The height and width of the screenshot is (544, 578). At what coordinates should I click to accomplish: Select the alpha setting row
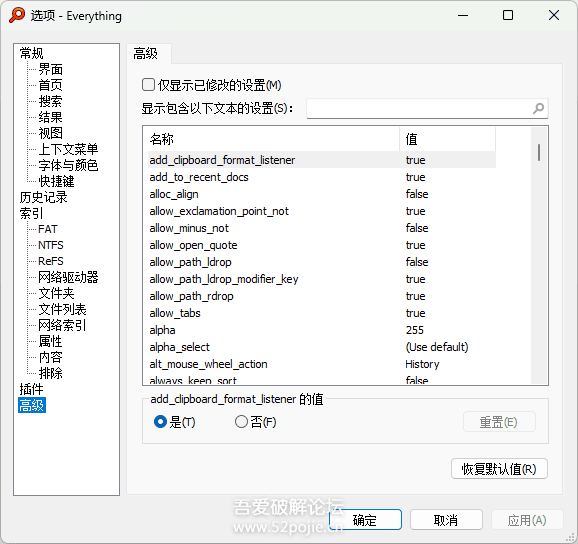[322, 330]
